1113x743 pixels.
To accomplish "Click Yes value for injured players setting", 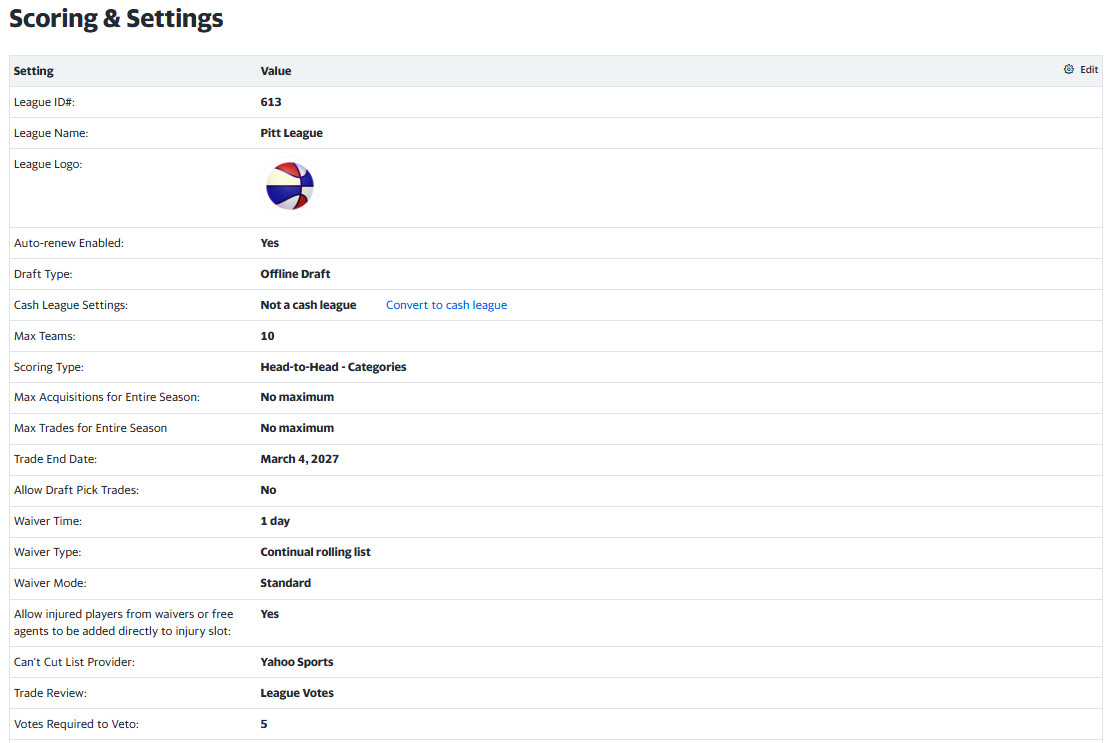I will click(269, 615).
